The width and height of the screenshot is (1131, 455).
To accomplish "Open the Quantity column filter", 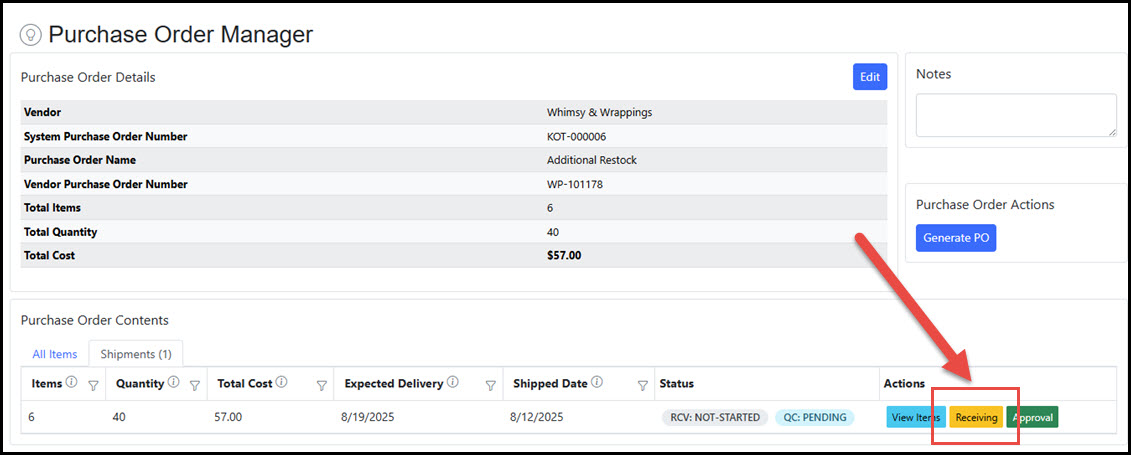I will 195,385.
